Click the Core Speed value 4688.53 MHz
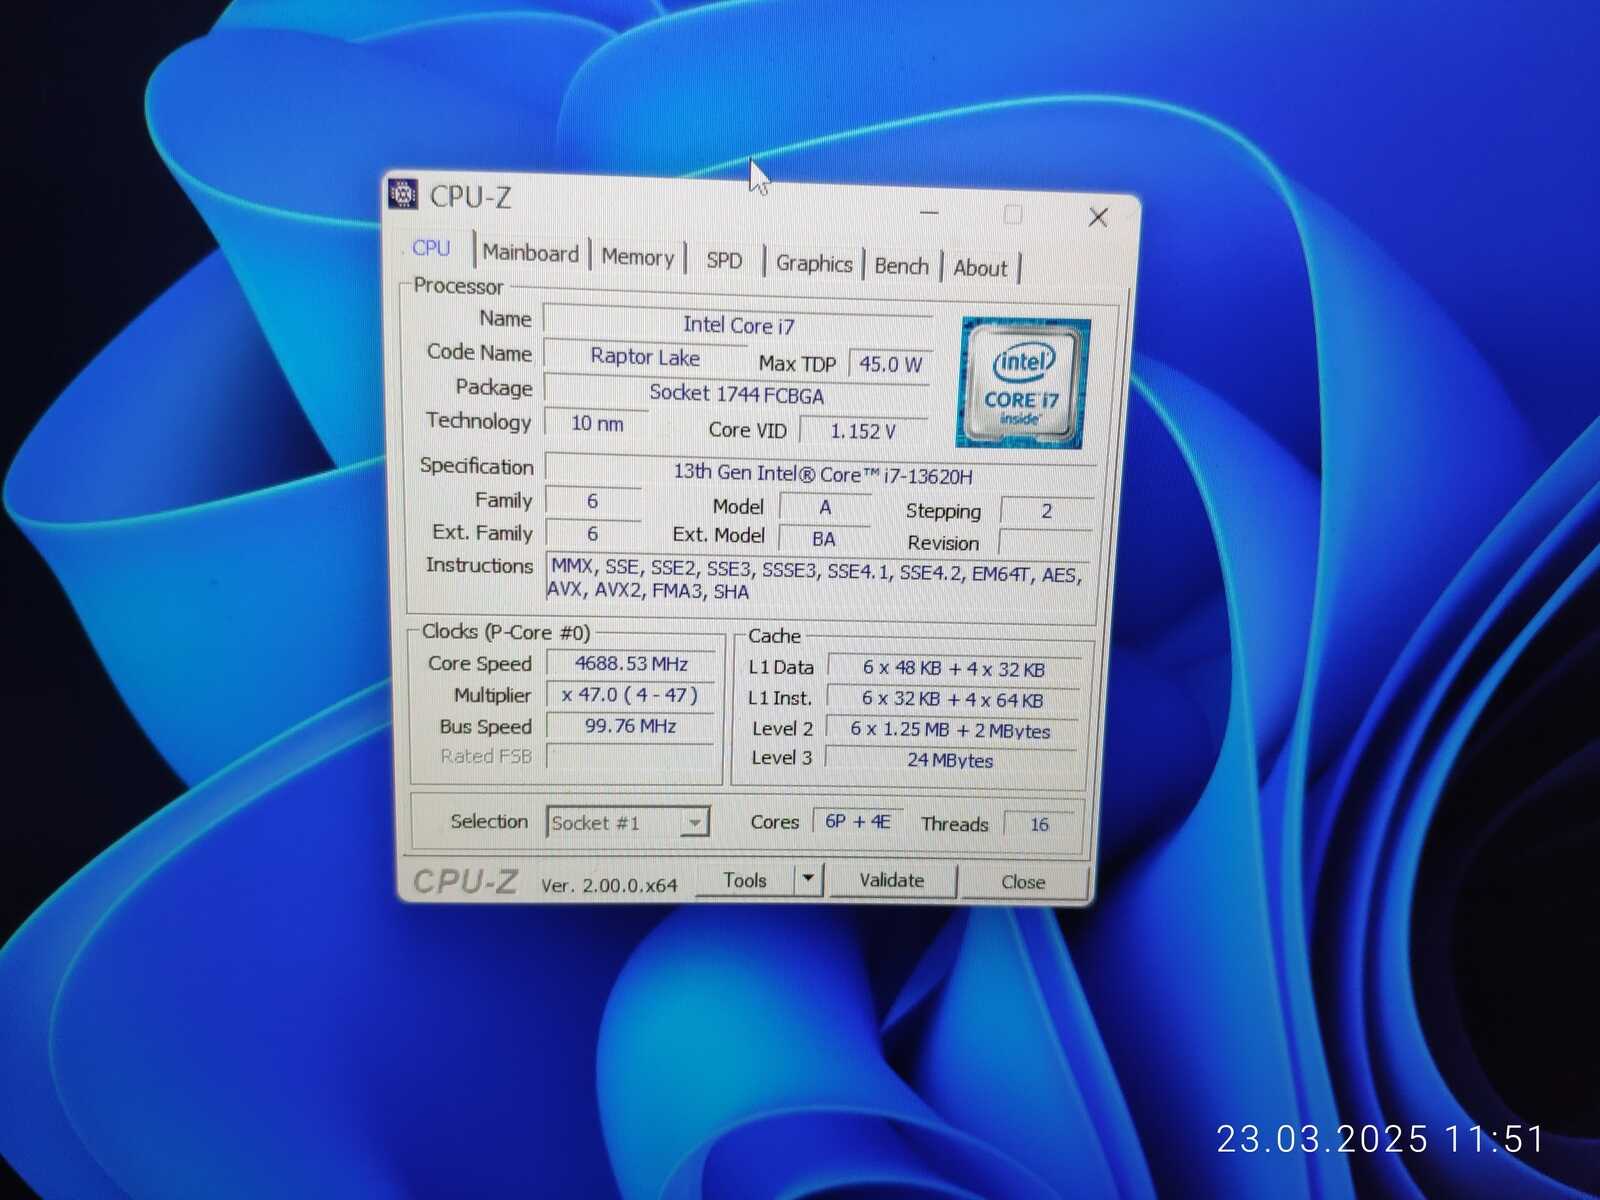The image size is (1600, 1200). (631, 663)
